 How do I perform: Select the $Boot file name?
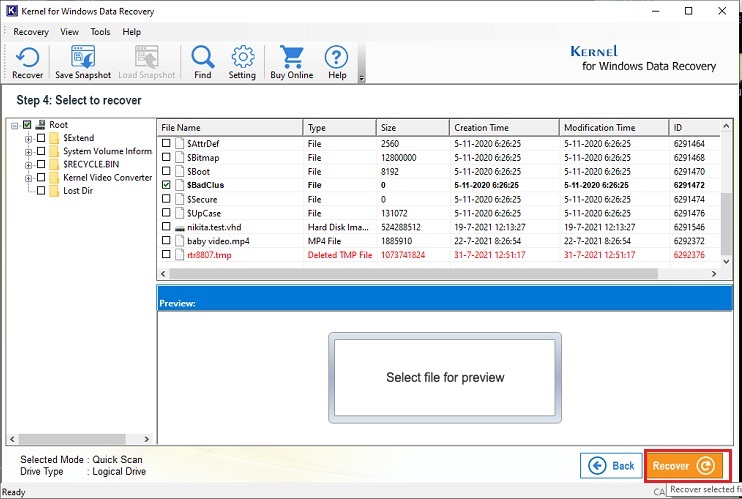click(198, 171)
